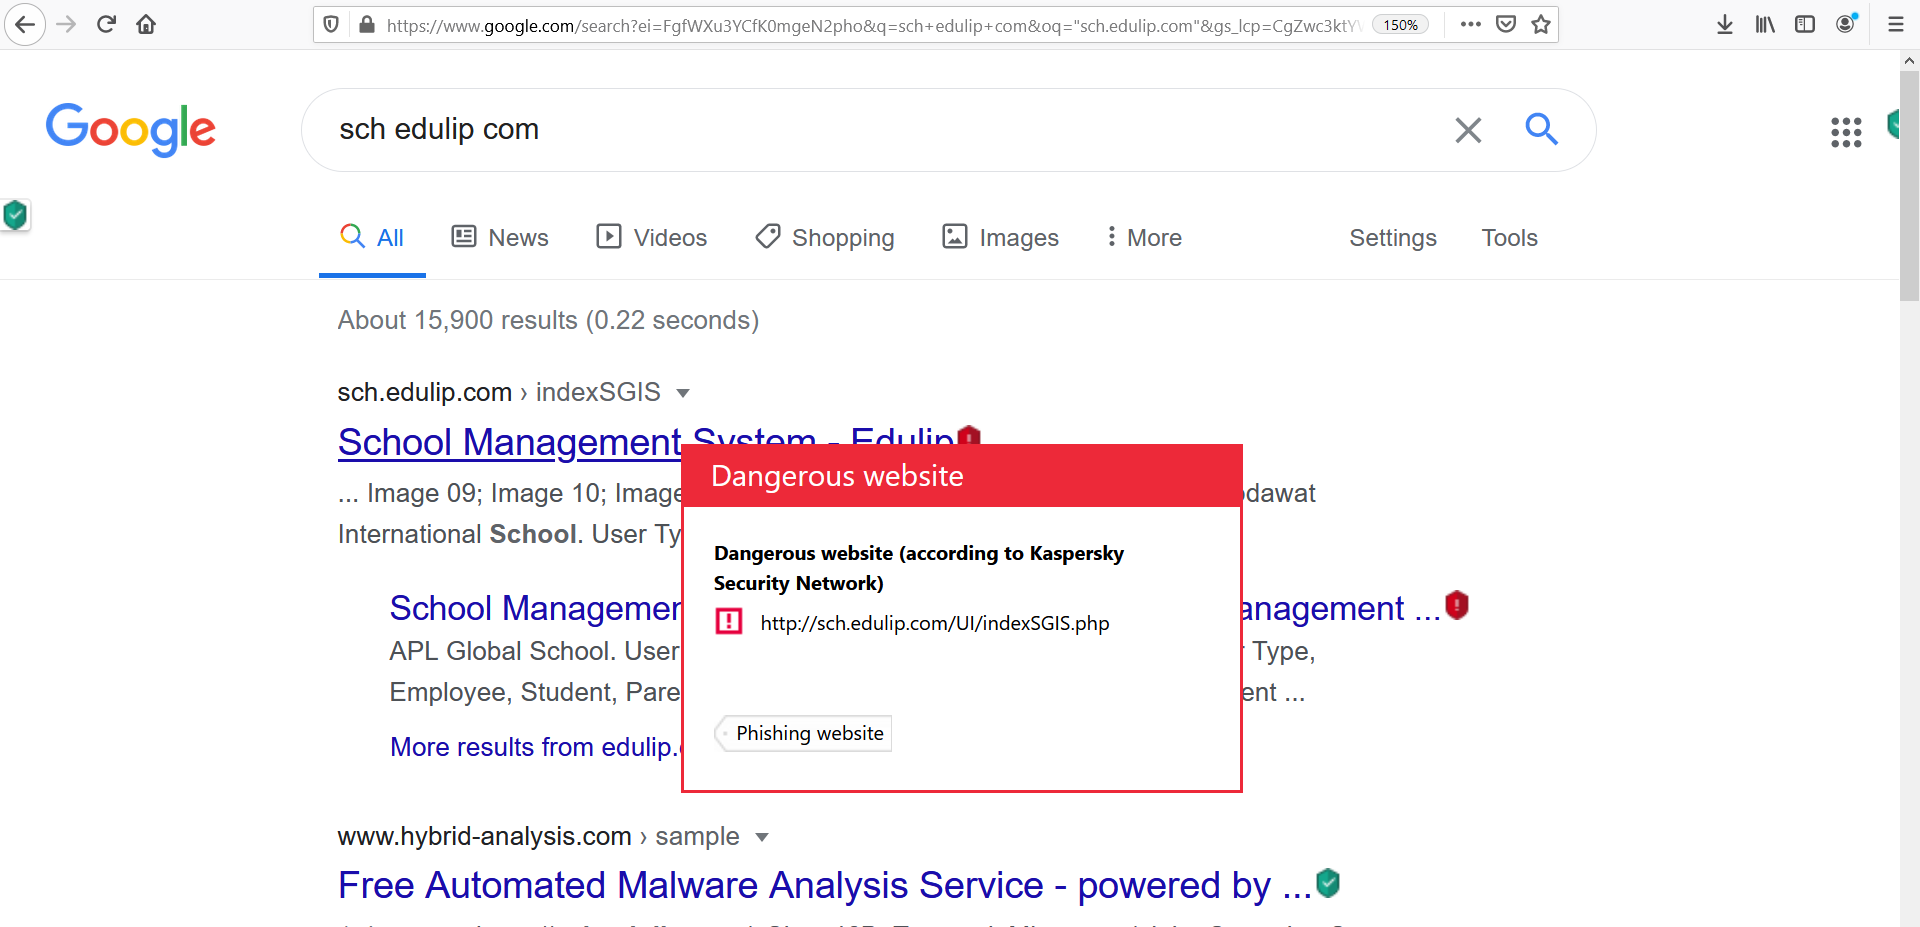Expand the hybrid-analysis.com result dropdown arrow

(x=762, y=837)
